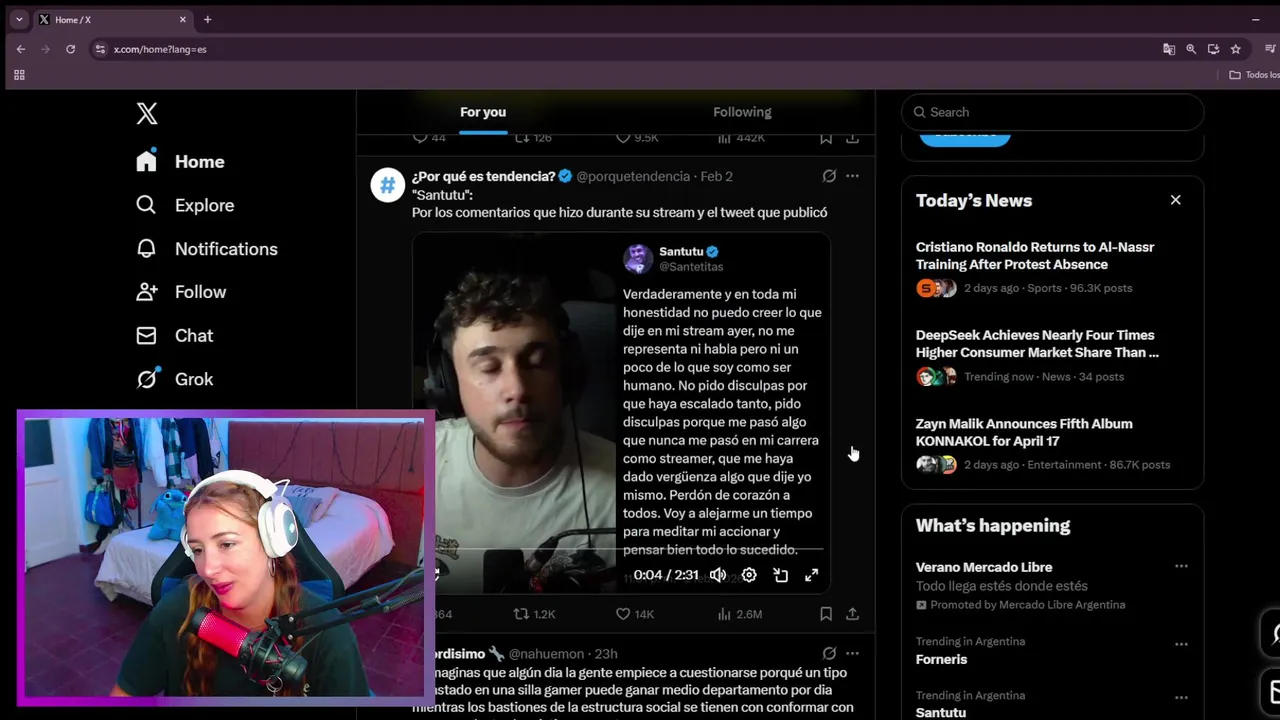Viewport: 1280px width, 720px height.
Task: View site information icon in address bar
Action: coord(100,49)
